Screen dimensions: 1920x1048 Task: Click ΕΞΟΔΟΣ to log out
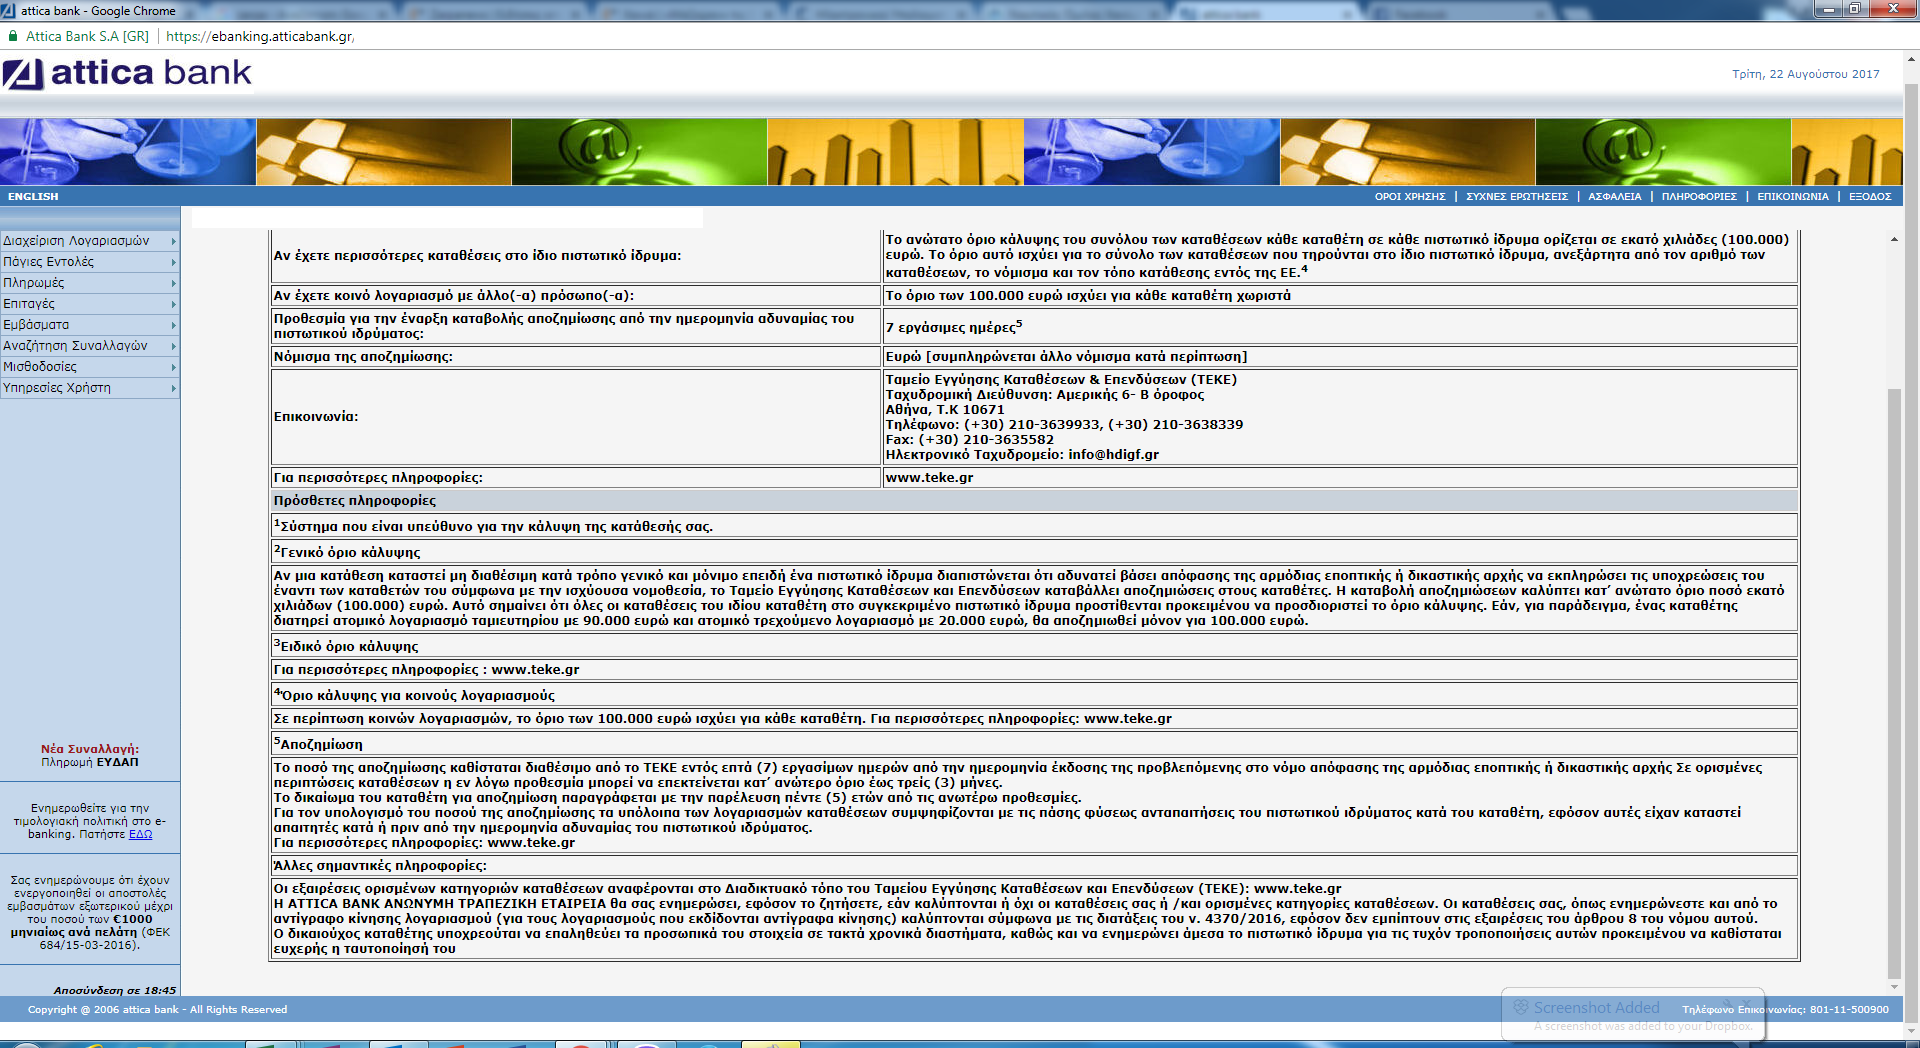pos(1869,197)
